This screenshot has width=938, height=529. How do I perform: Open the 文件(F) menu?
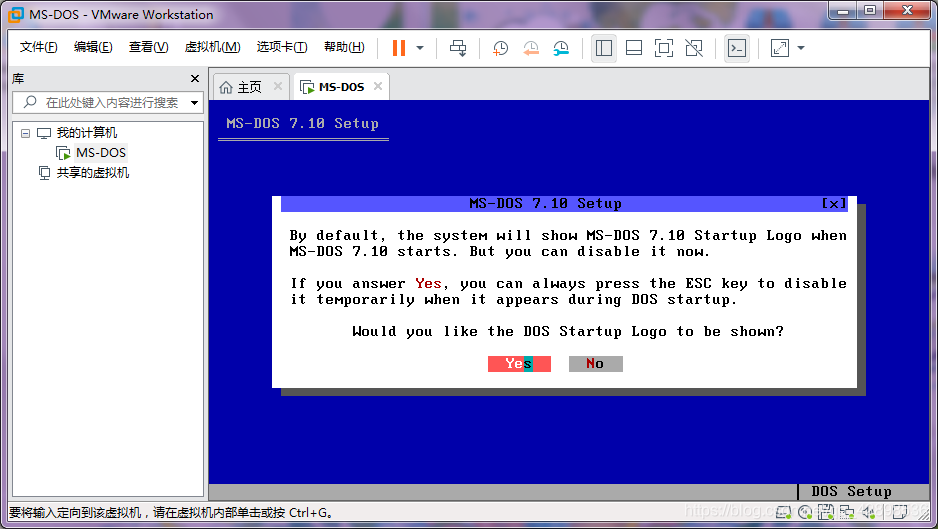(38, 47)
